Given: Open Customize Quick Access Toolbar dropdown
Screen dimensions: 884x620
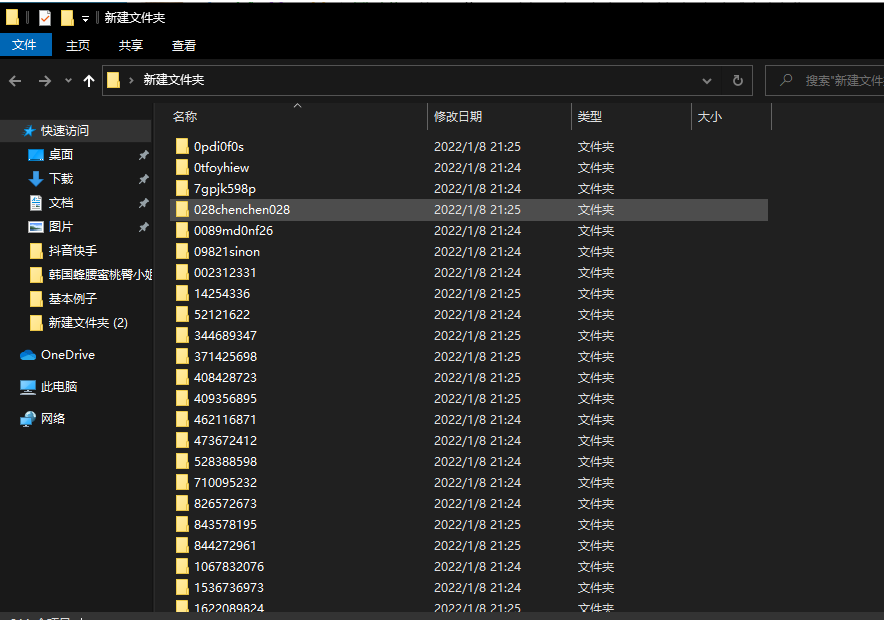Looking at the screenshot, I should point(85,19).
